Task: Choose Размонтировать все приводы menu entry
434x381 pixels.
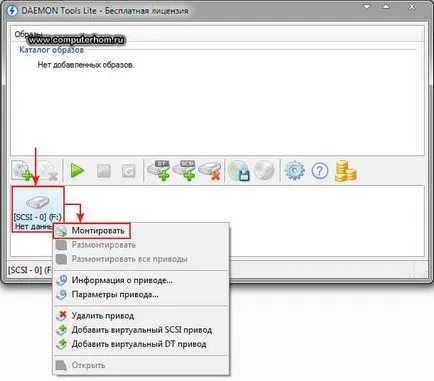Action: click(x=142, y=259)
